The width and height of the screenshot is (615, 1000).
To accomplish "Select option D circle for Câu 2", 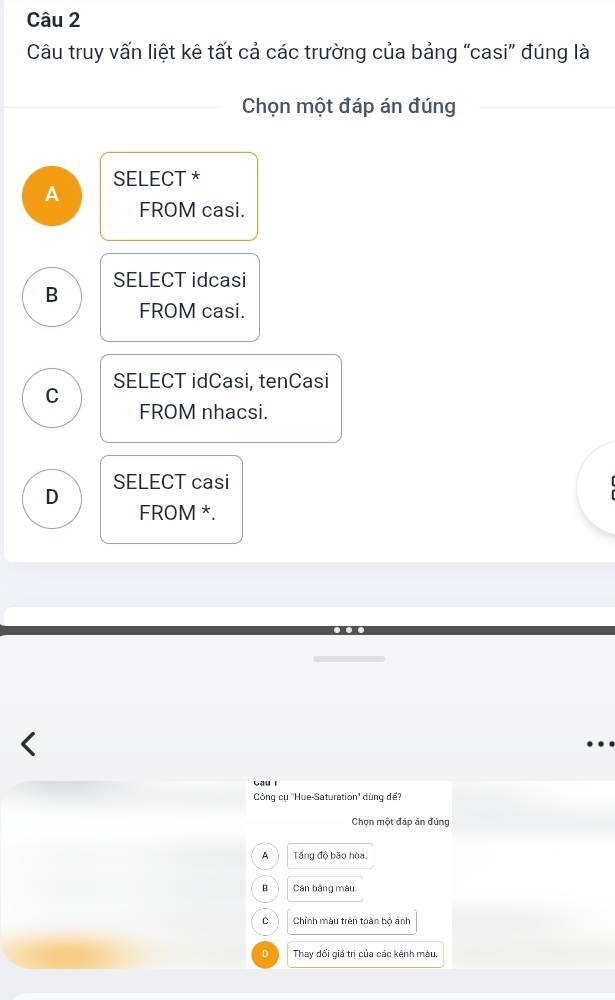I will [x=52, y=499].
